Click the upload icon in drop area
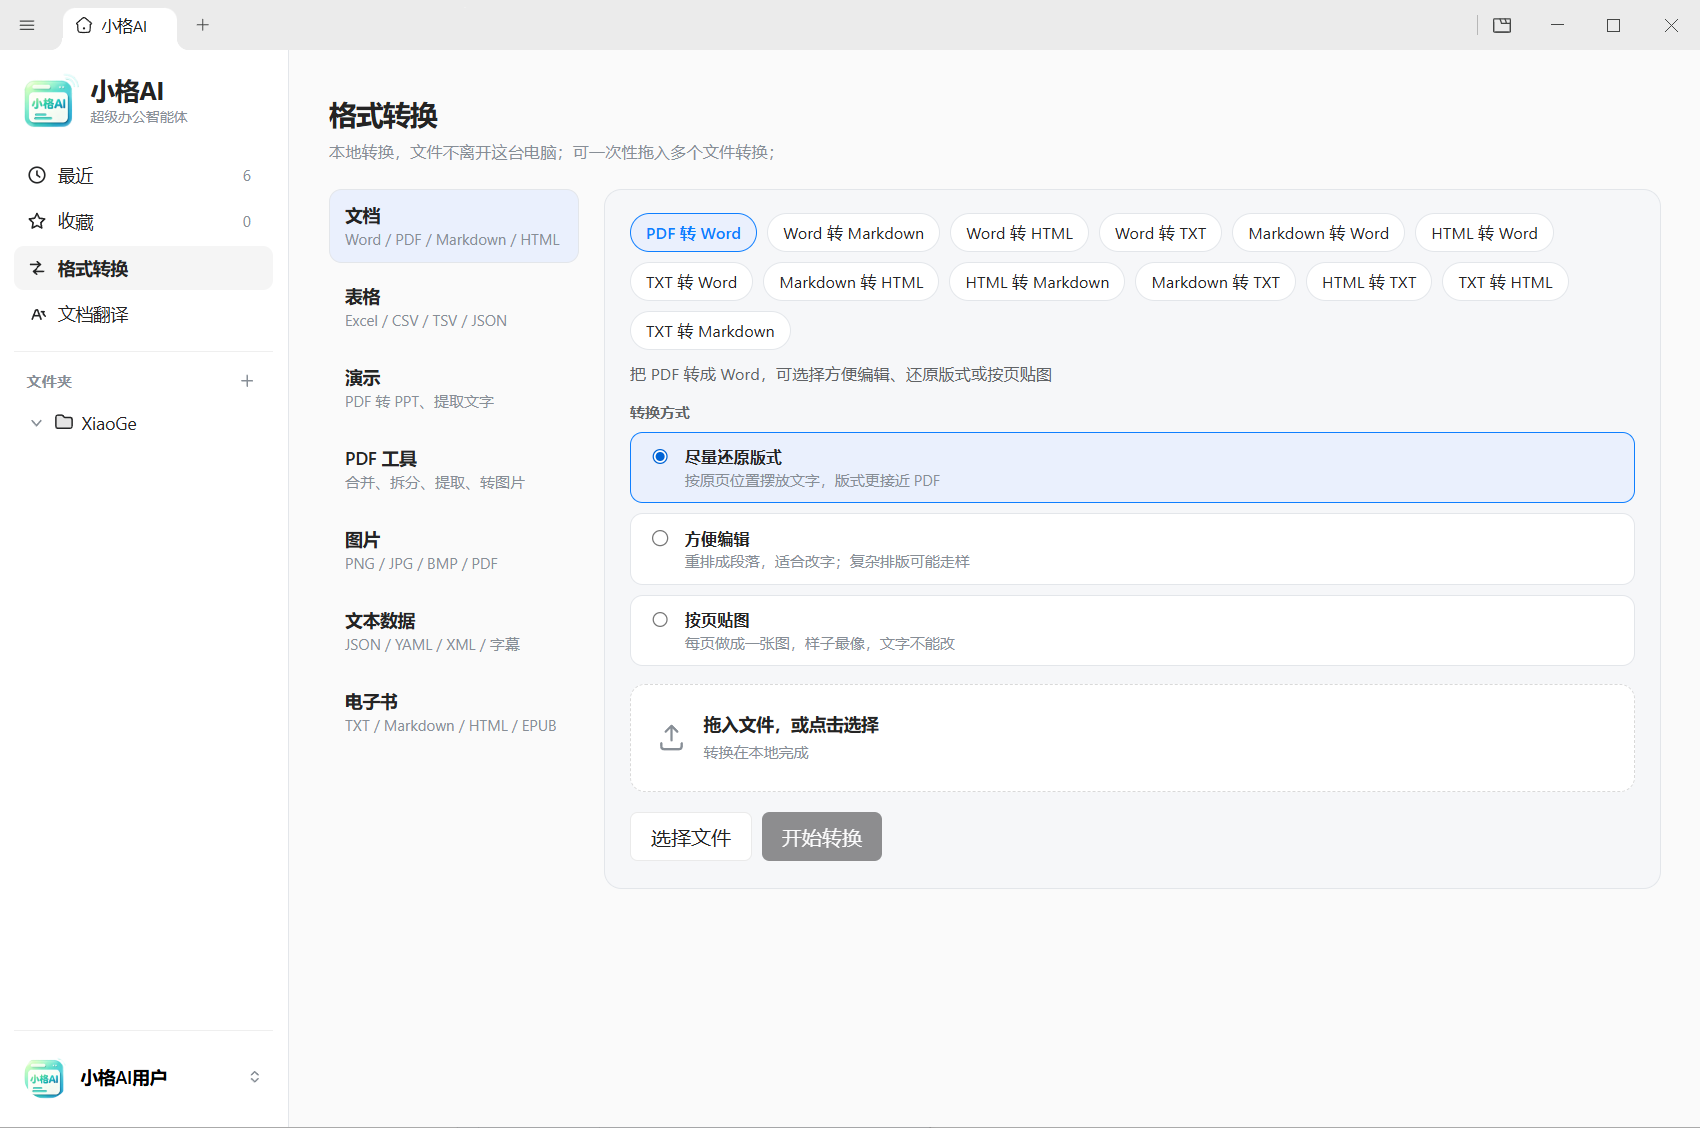This screenshot has width=1700, height=1128. coord(671,737)
